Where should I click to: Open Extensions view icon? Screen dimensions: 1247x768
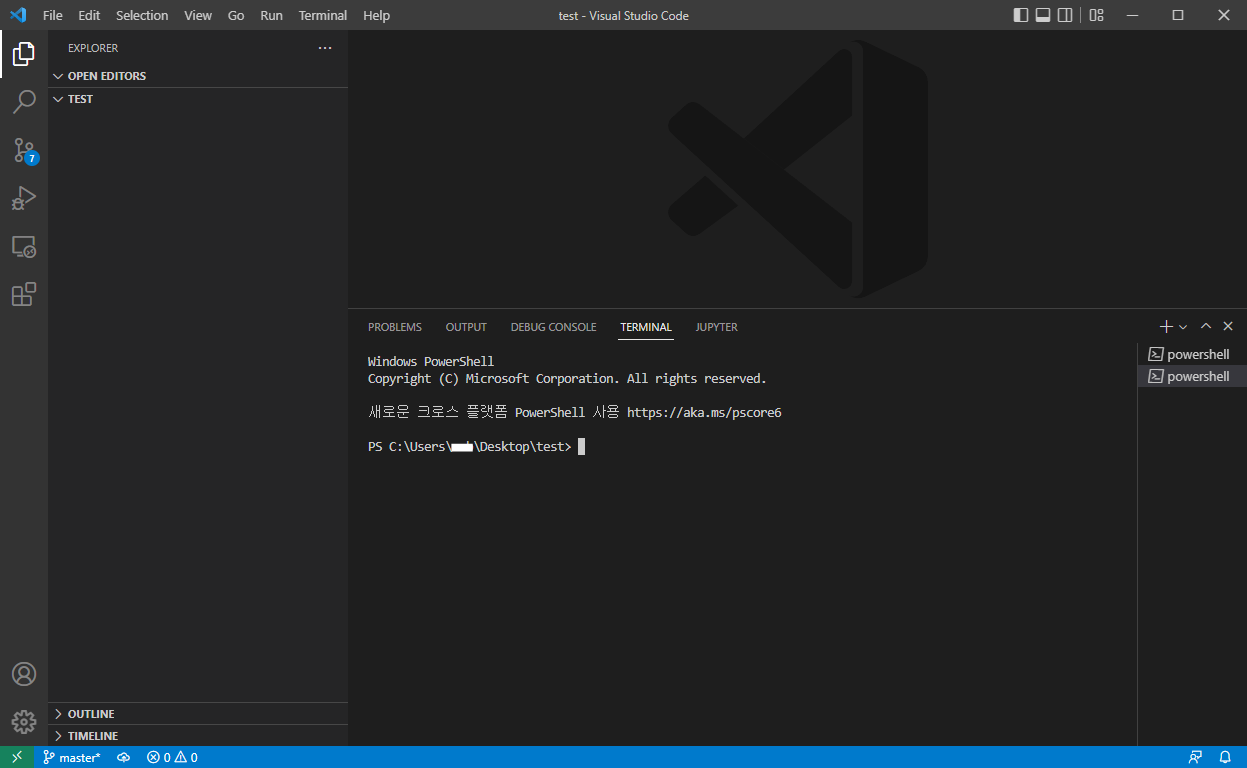[24, 294]
